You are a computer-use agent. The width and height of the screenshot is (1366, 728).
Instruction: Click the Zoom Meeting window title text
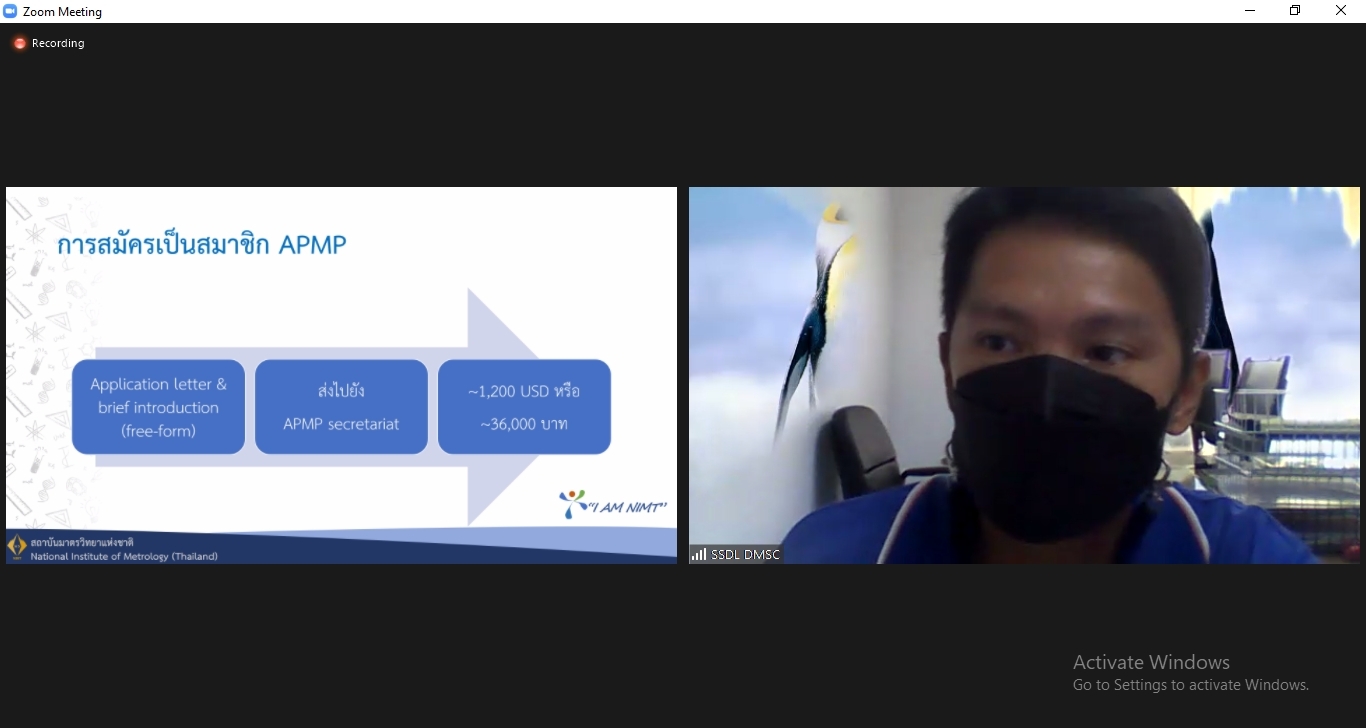point(62,12)
